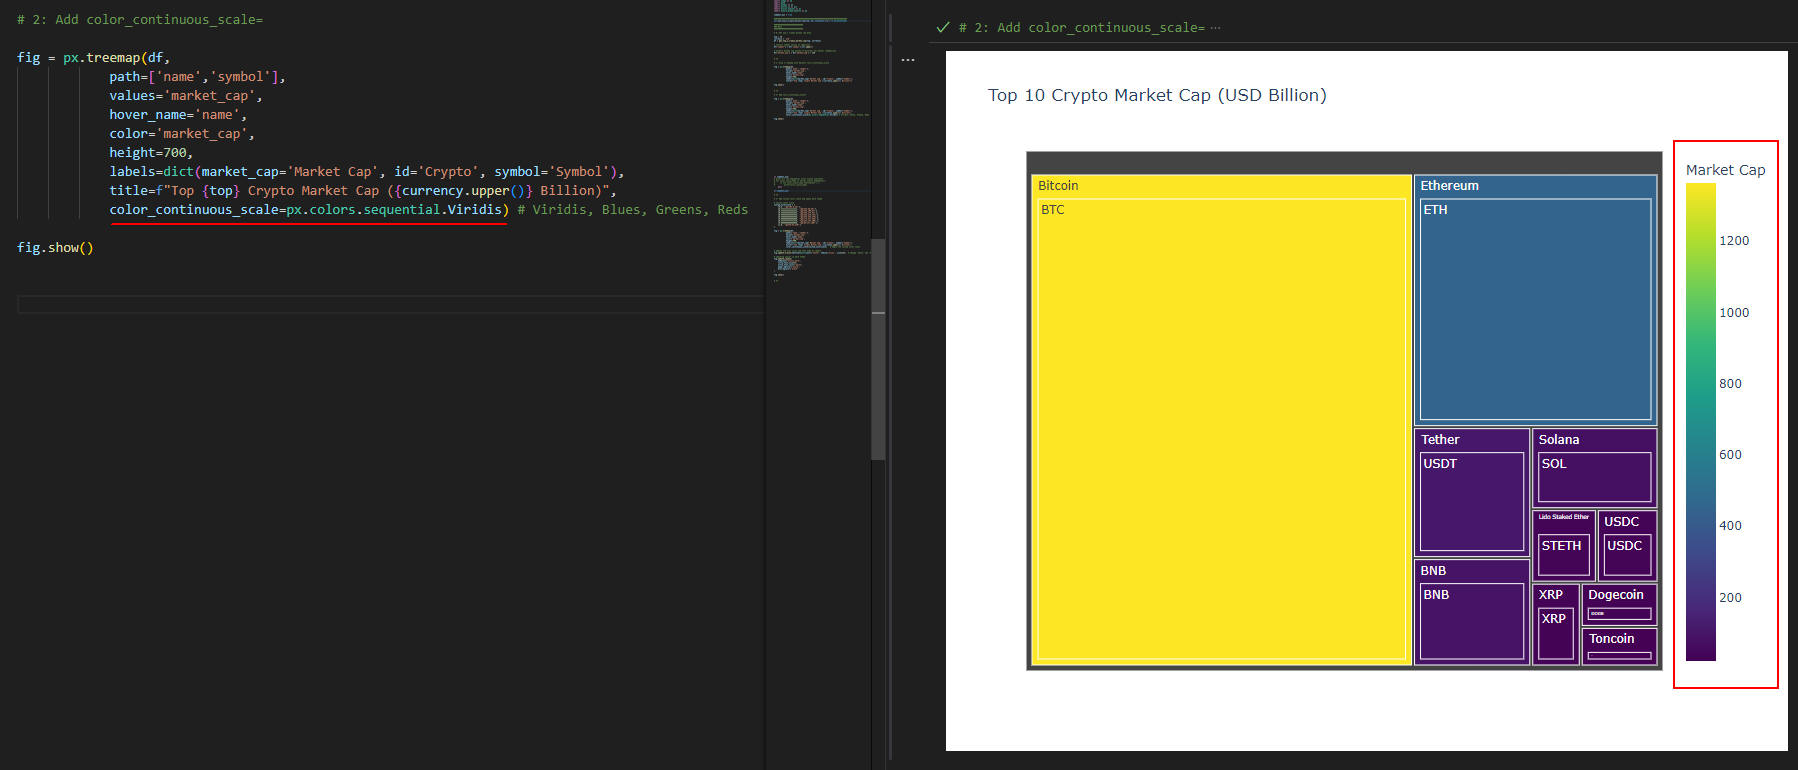The image size is (1798, 770).
Task: Place cursor on 'color_continuous_scale=' code line
Action: (x=309, y=210)
